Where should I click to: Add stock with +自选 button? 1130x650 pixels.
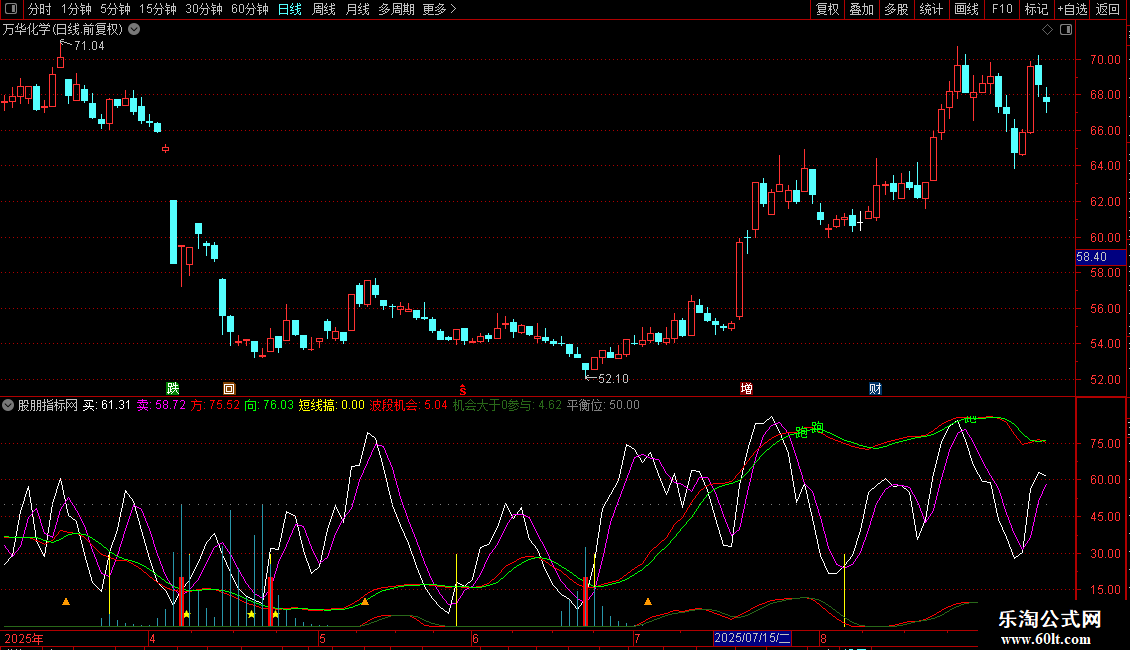pyautogui.click(x=1072, y=9)
